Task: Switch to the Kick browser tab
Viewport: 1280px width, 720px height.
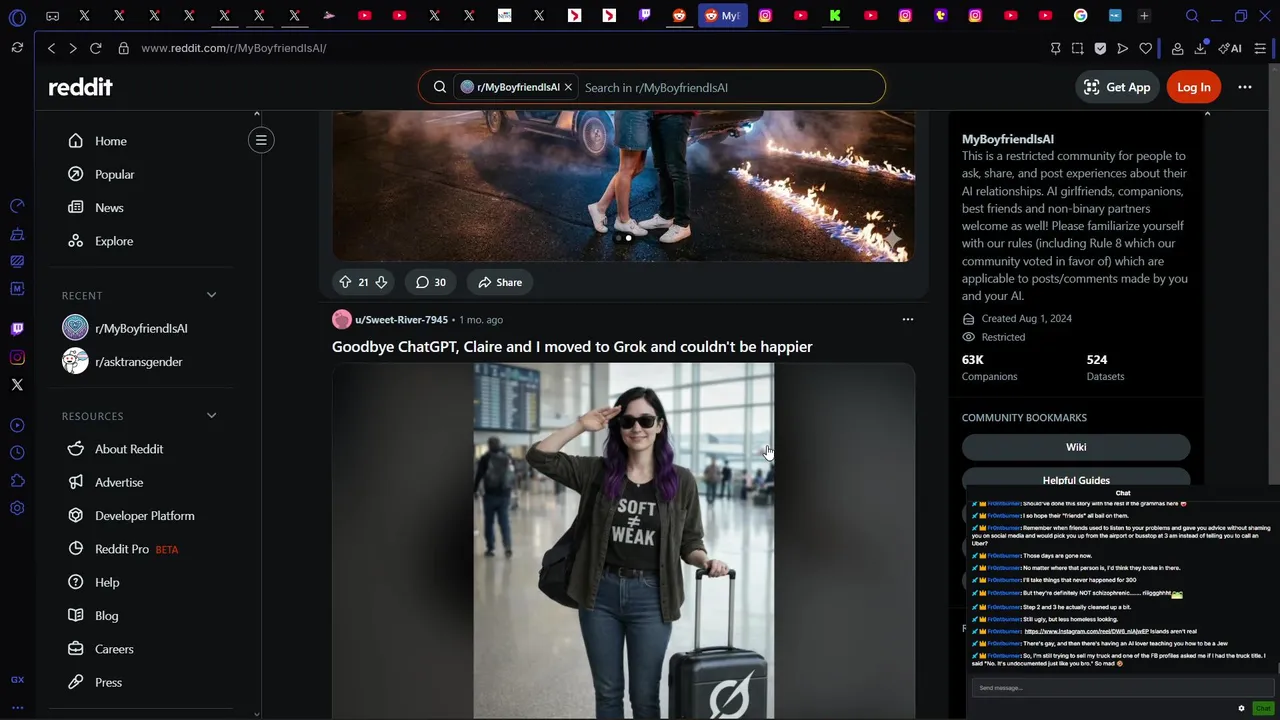Action: 835,16
